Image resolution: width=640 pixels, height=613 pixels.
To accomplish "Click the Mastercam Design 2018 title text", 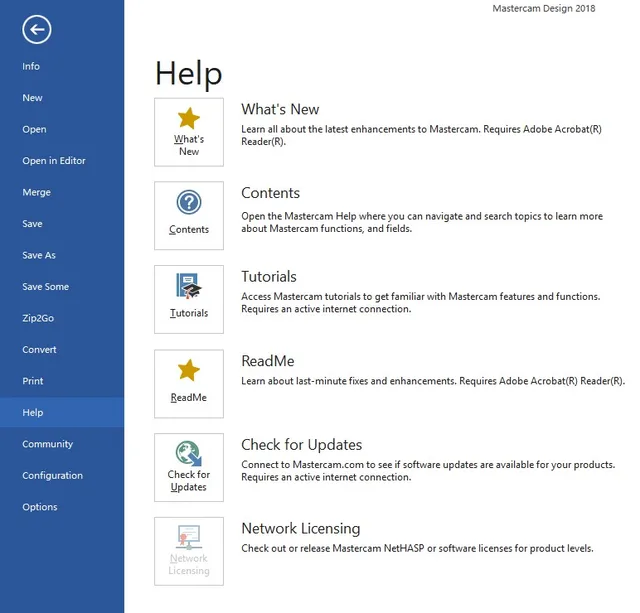I will click(544, 8).
